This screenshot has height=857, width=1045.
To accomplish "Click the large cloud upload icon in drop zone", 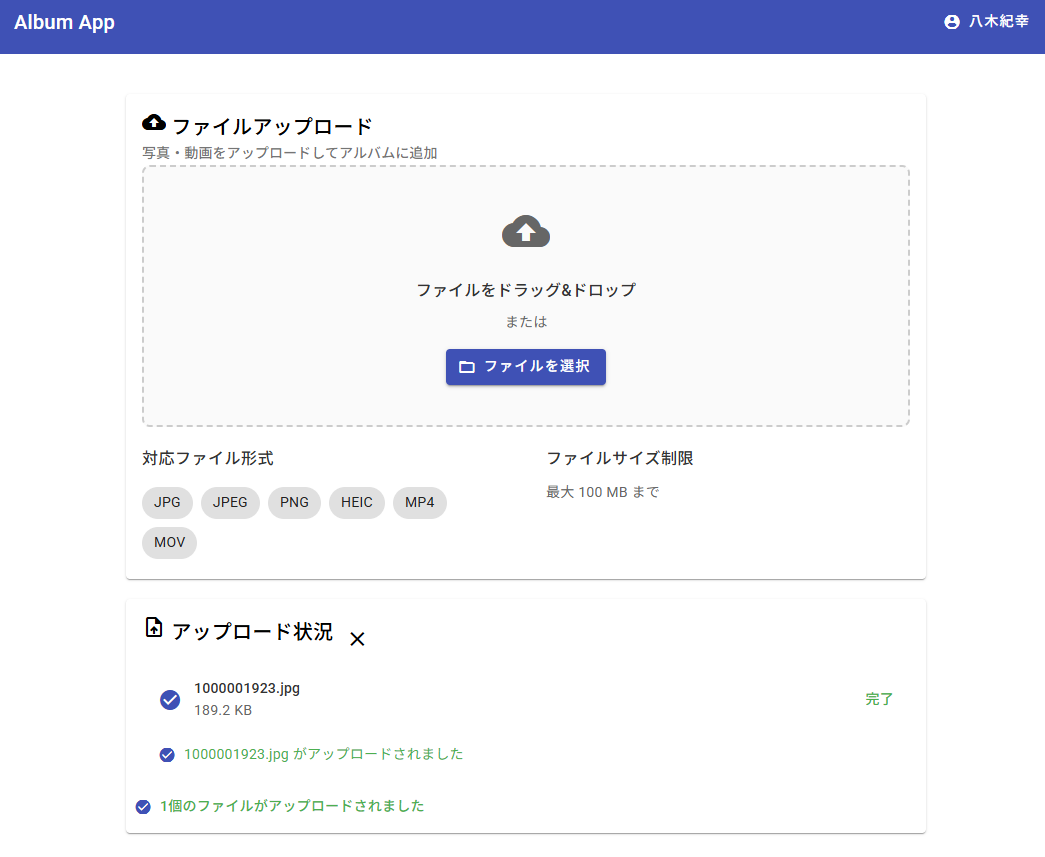I will pyautogui.click(x=526, y=232).
